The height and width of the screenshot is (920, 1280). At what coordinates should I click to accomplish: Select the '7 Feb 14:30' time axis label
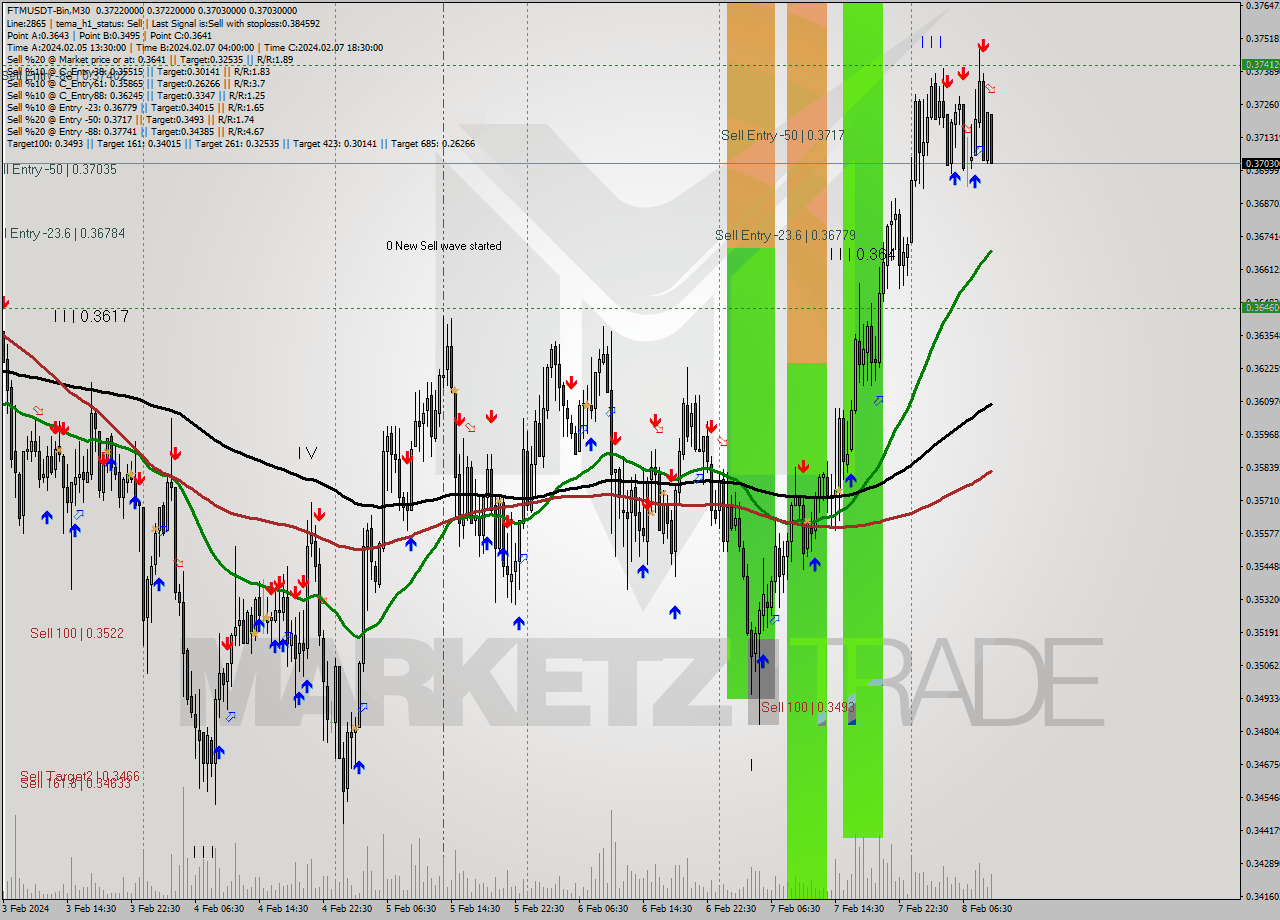tap(859, 909)
